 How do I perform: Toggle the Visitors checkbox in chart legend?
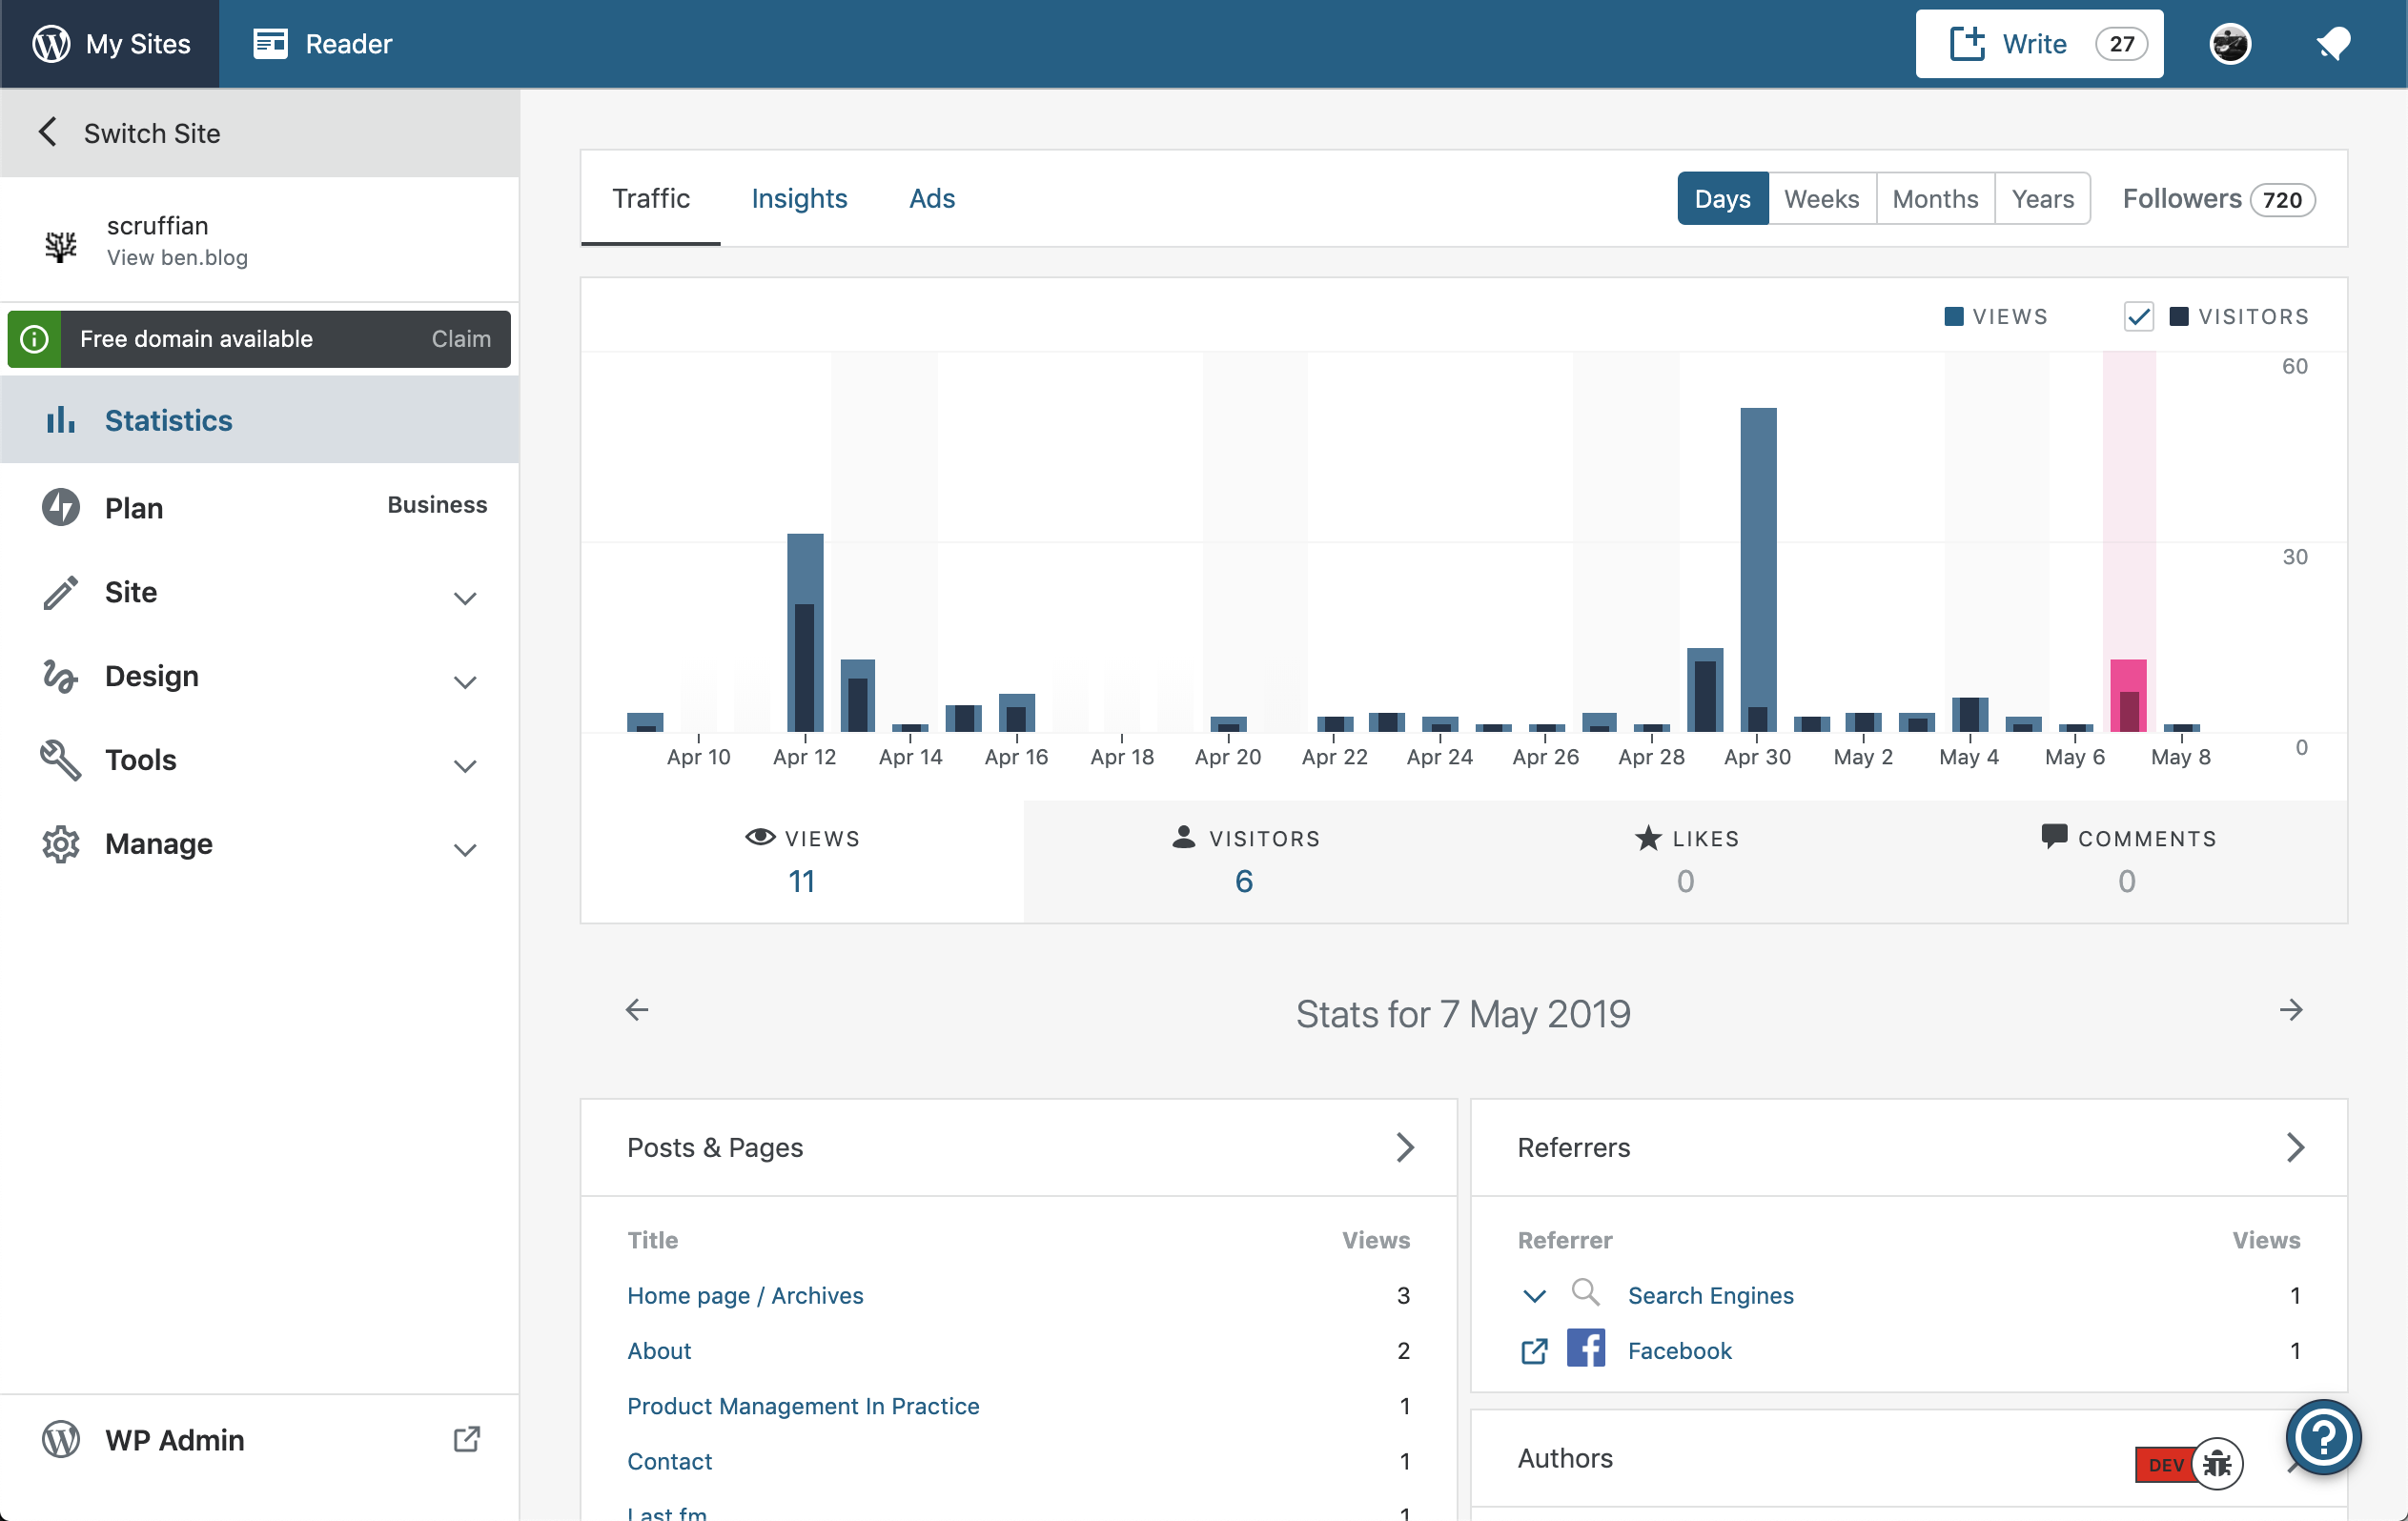(x=2138, y=317)
